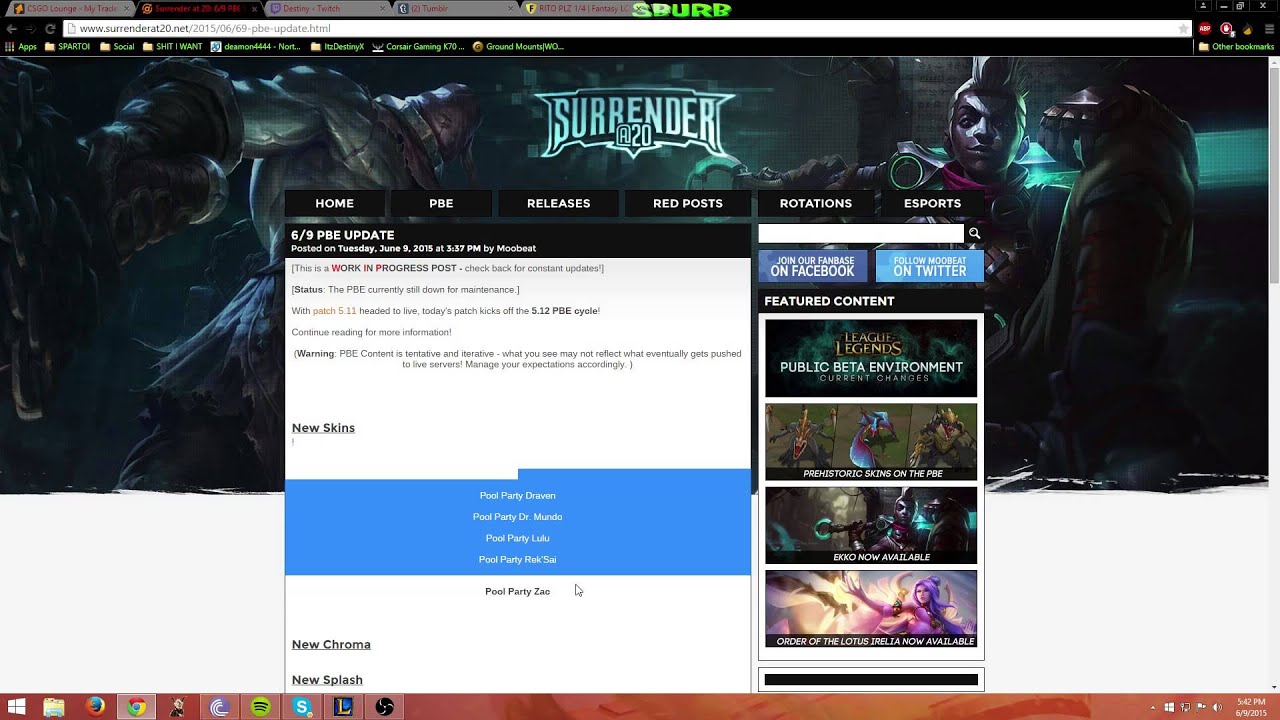Click the Chrome taskbar icon
This screenshot has height=720, width=1280.
[136, 707]
